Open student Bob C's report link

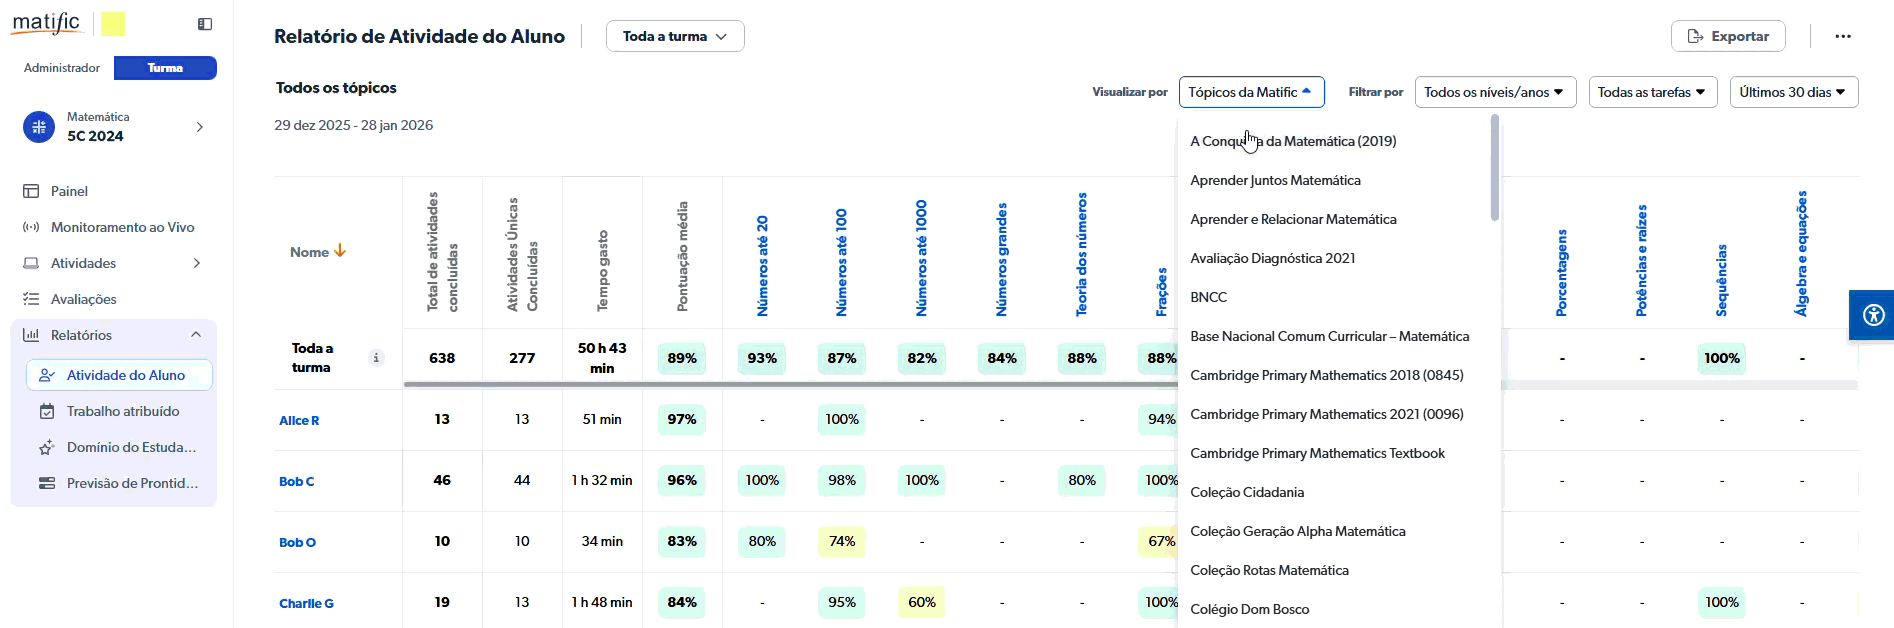tap(296, 482)
